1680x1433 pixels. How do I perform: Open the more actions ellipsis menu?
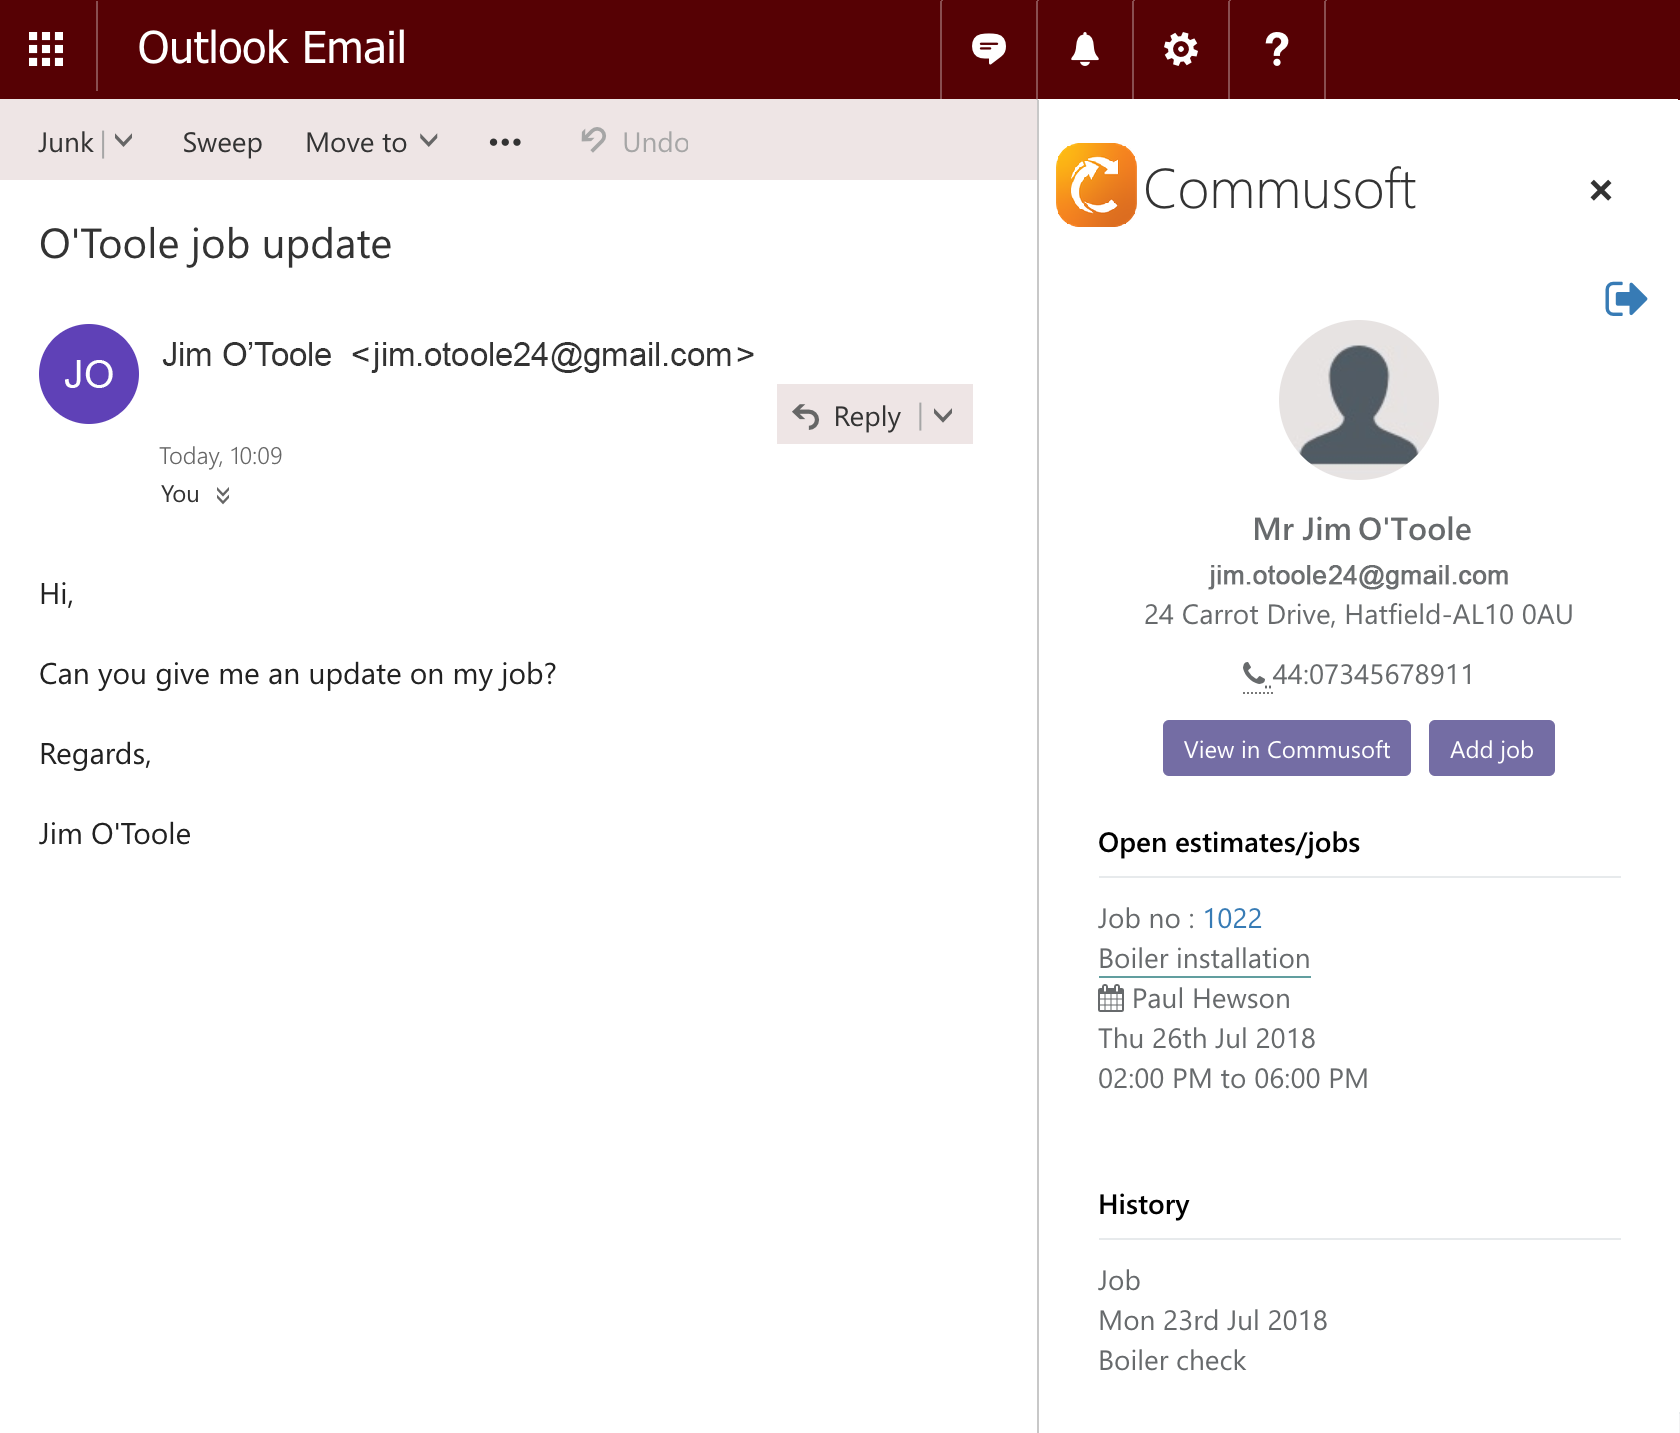pyautogui.click(x=505, y=142)
